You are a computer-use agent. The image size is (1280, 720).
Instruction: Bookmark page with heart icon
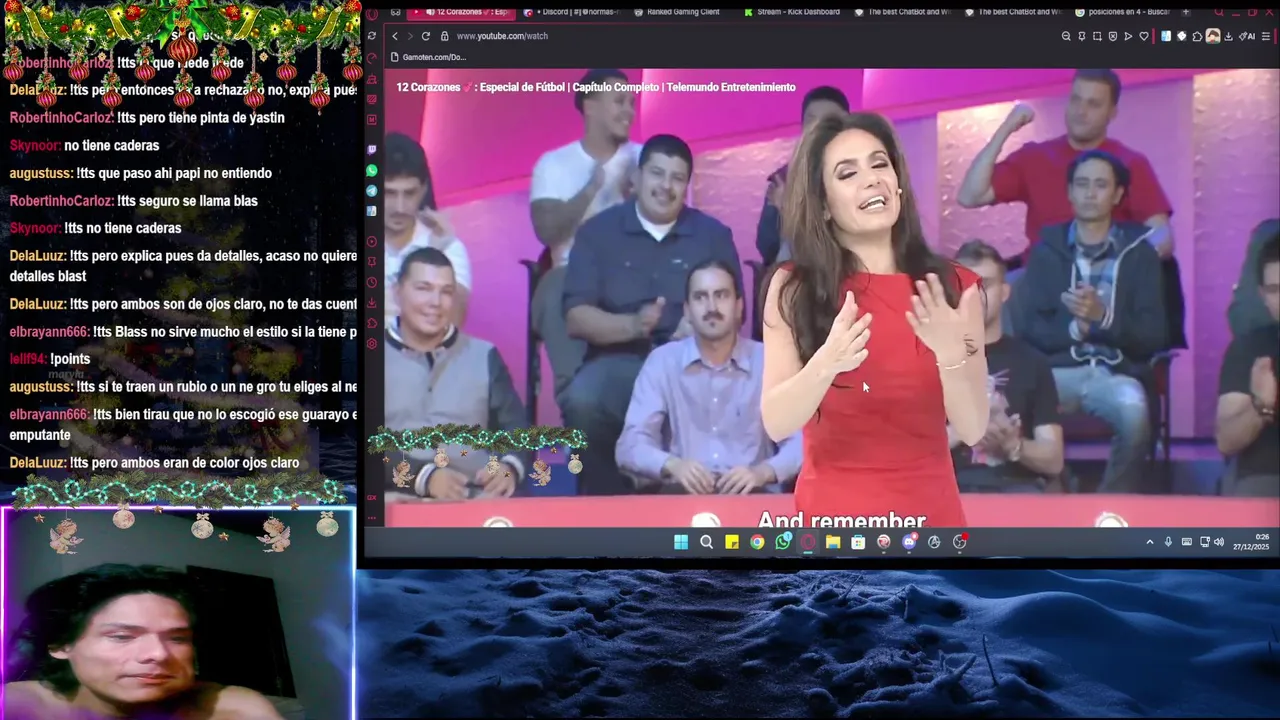(x=1144, y=36)
